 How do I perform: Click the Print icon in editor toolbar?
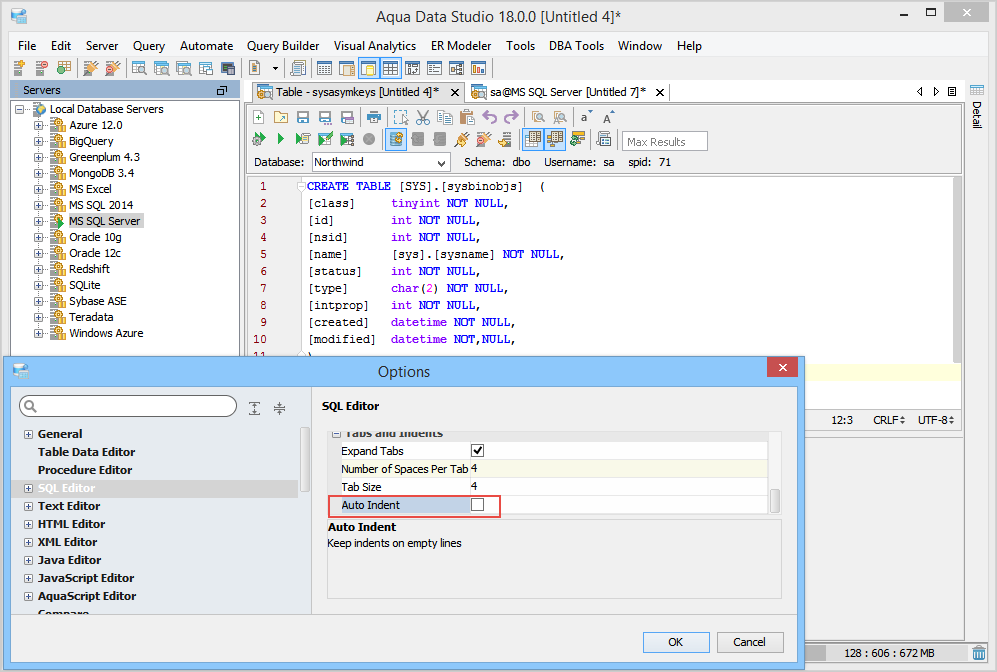(x=374, y=117)
